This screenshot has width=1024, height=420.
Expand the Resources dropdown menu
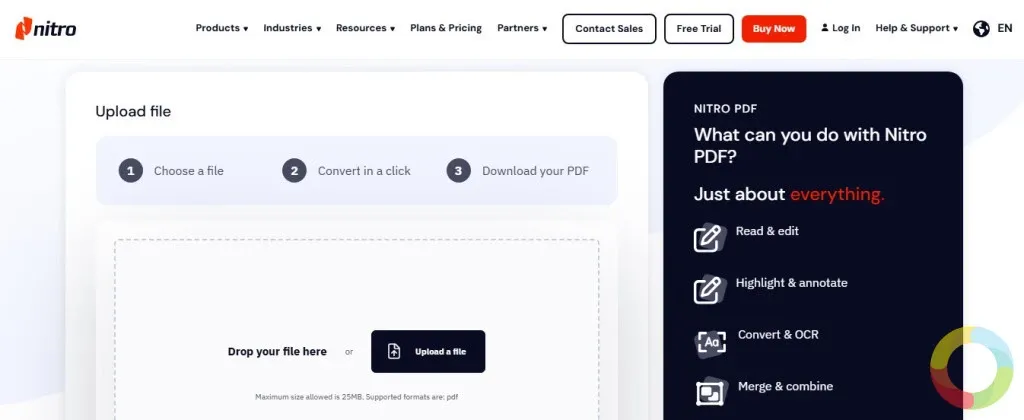pos(365,28)
